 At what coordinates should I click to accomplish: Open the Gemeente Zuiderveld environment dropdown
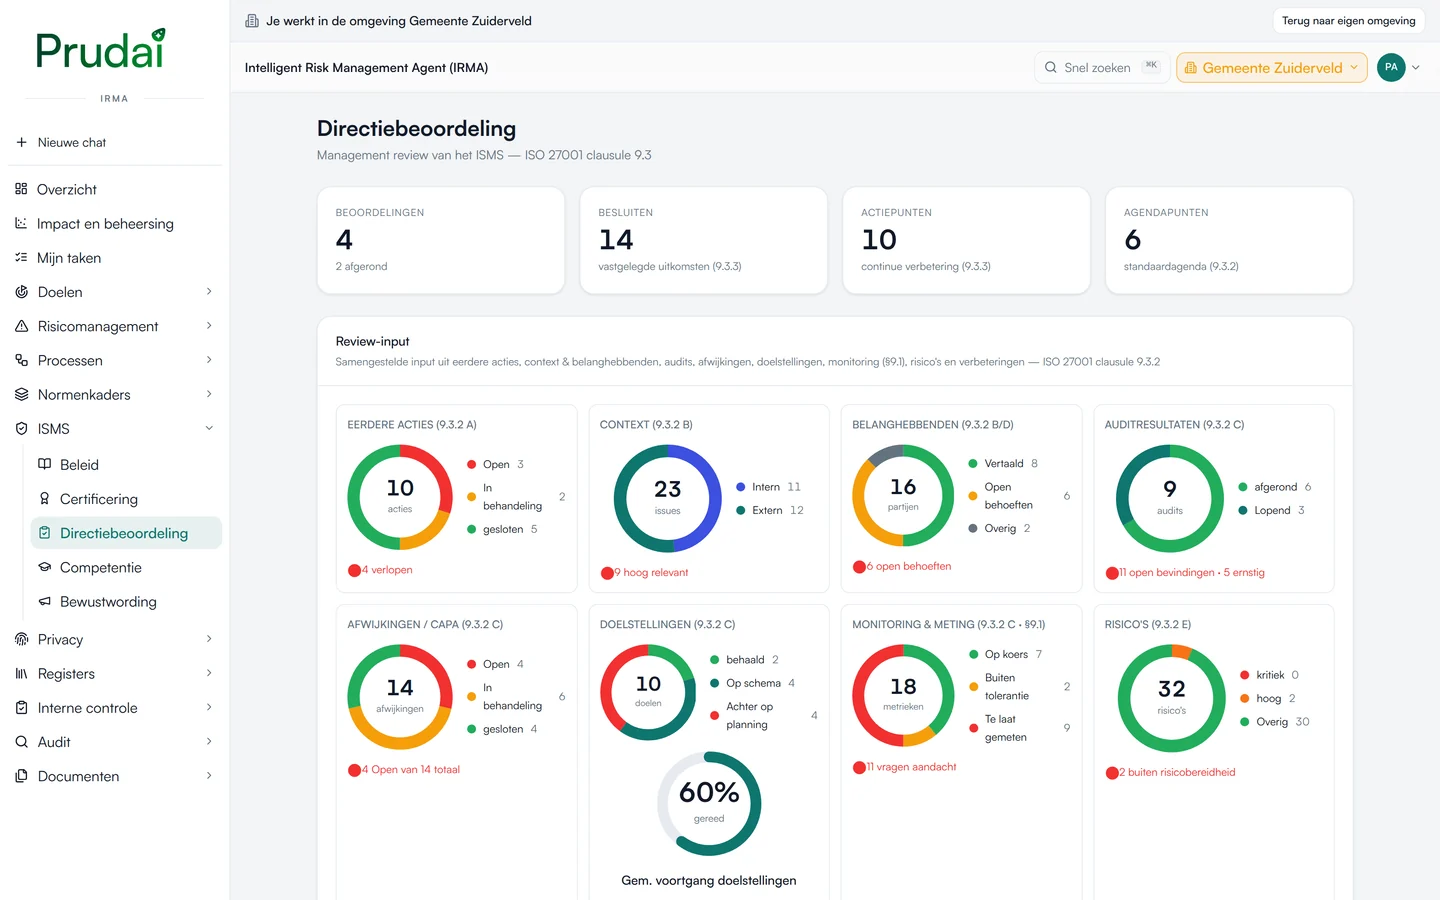click(x=1272, y=67)
